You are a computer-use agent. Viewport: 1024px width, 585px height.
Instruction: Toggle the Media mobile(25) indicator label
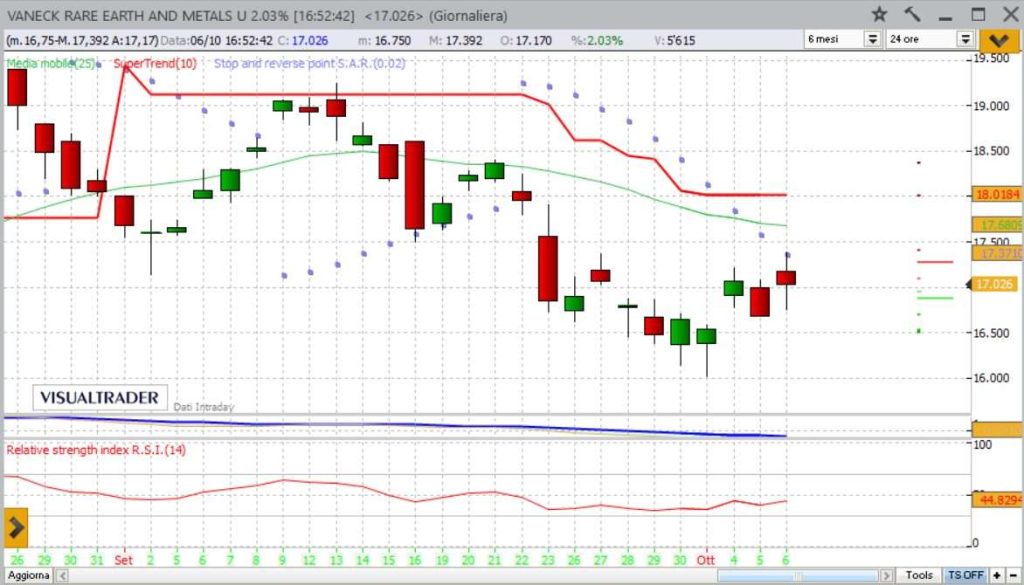[50, 64]
